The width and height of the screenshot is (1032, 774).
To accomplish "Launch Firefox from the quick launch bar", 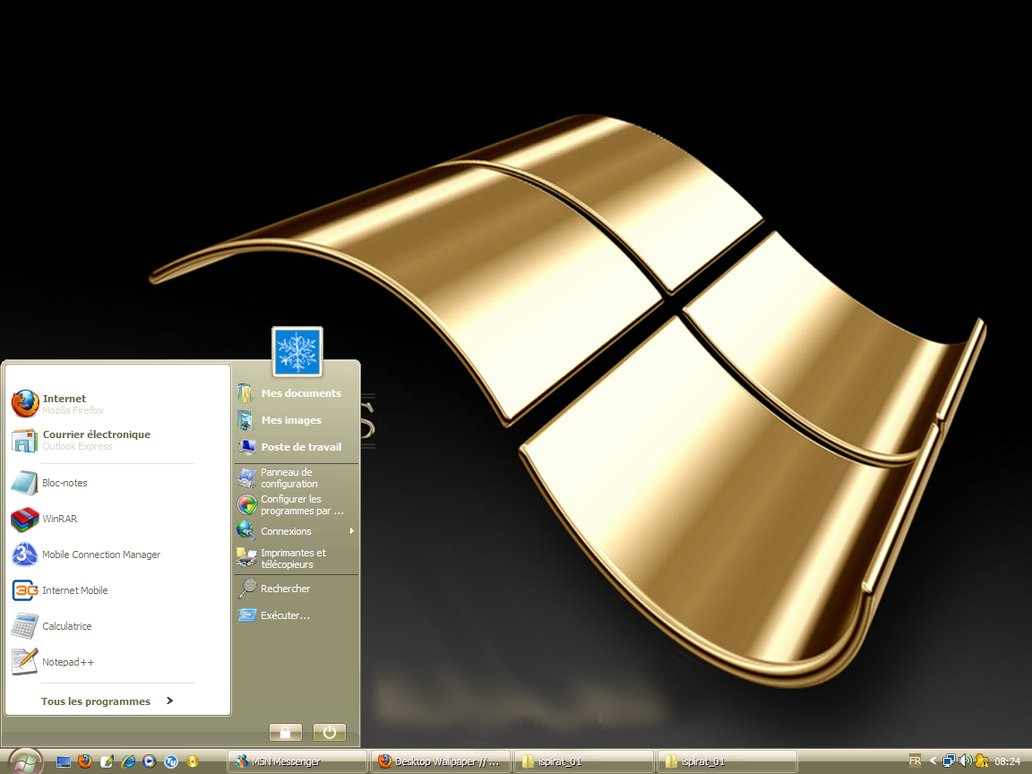I will click(x=85, y=761).
